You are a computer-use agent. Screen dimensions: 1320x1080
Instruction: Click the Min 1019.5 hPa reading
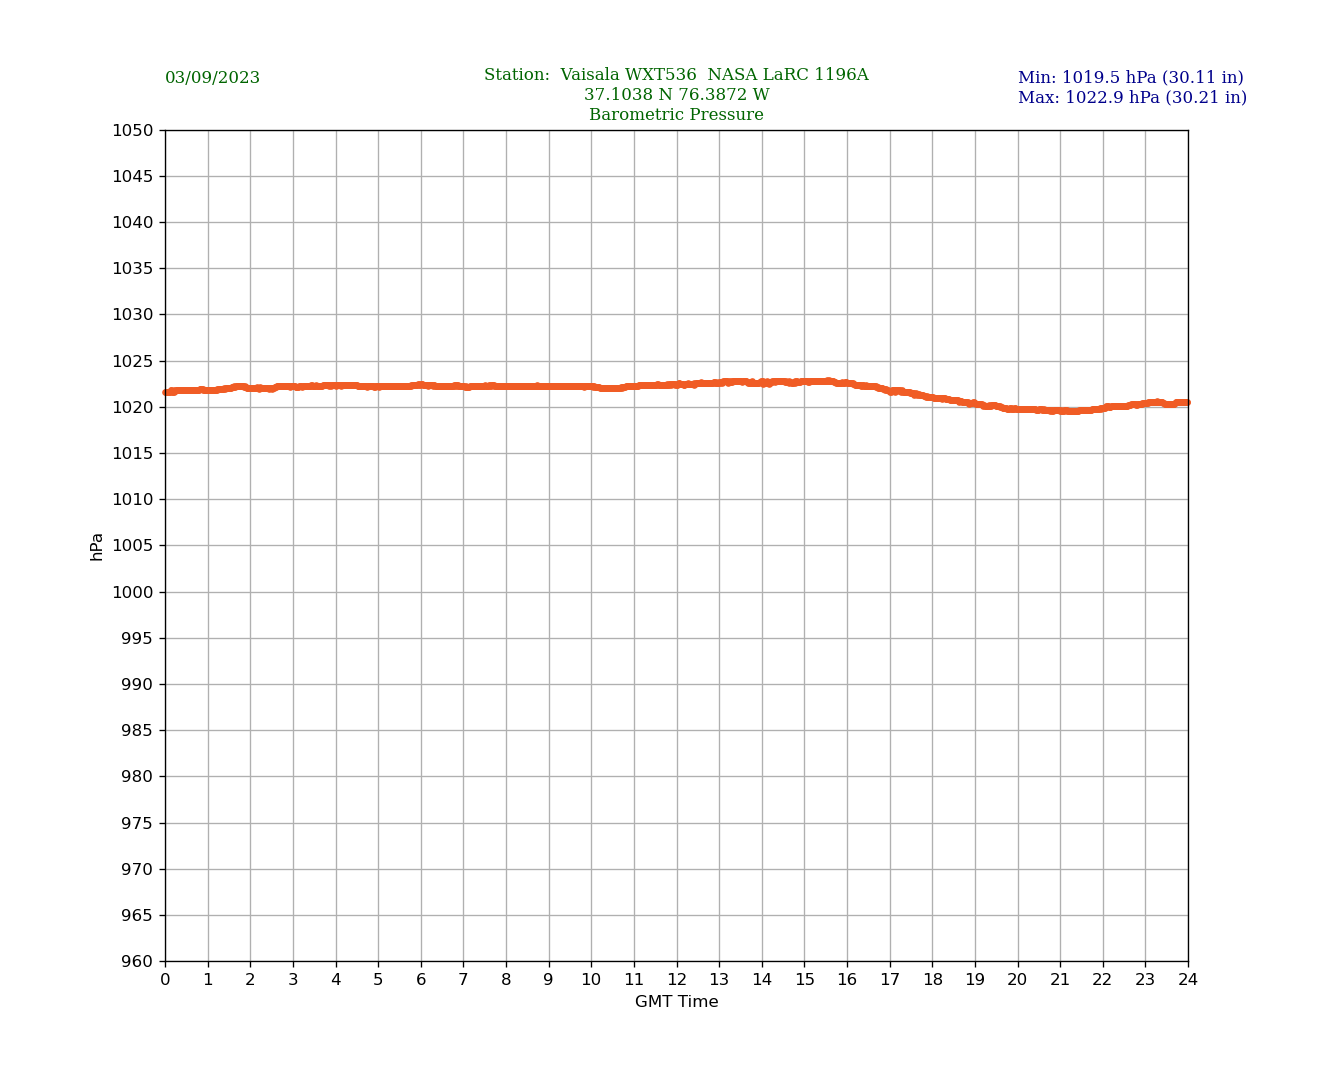pos(1130,78)
